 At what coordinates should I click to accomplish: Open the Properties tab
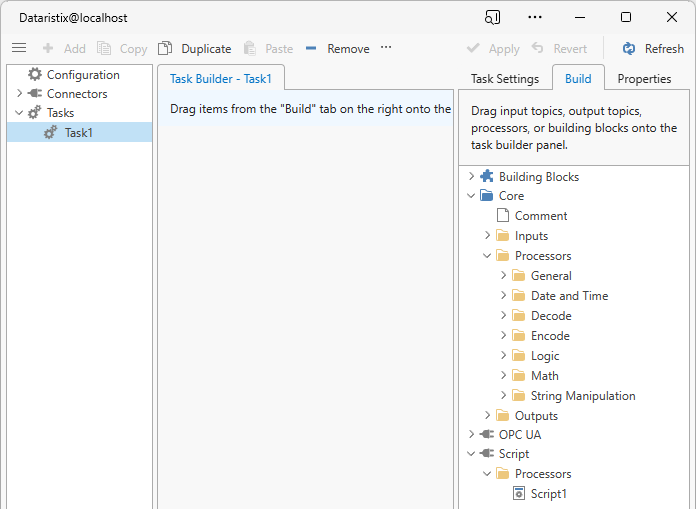644,79
